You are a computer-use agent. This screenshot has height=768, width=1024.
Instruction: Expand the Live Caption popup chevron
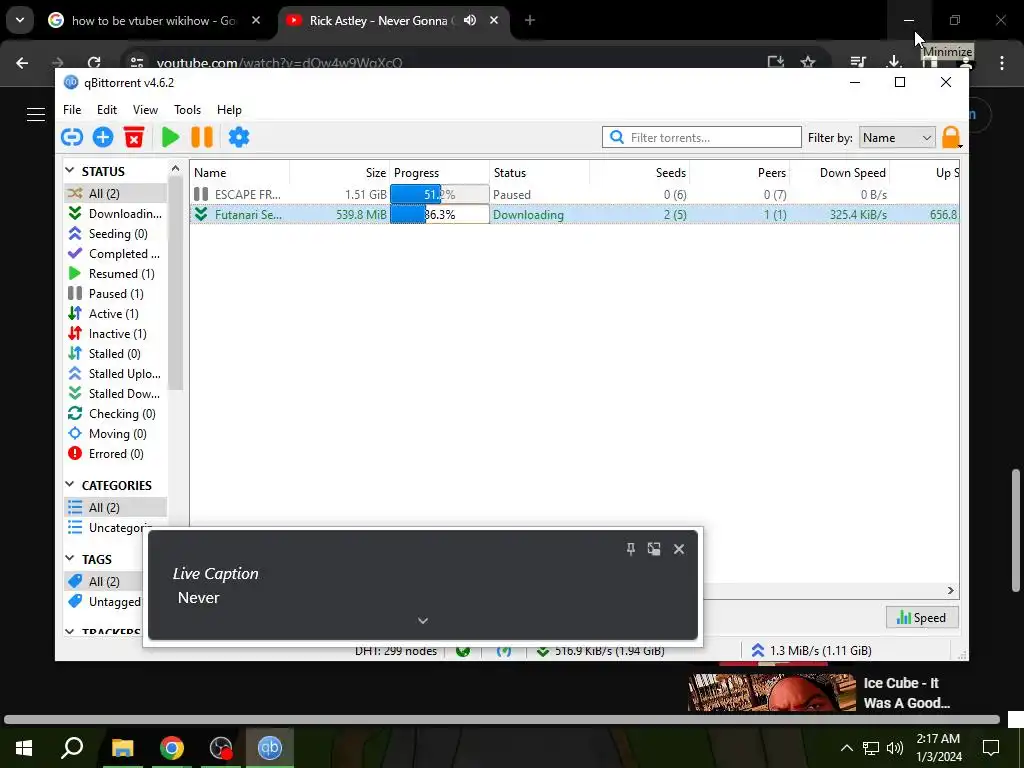423,620
